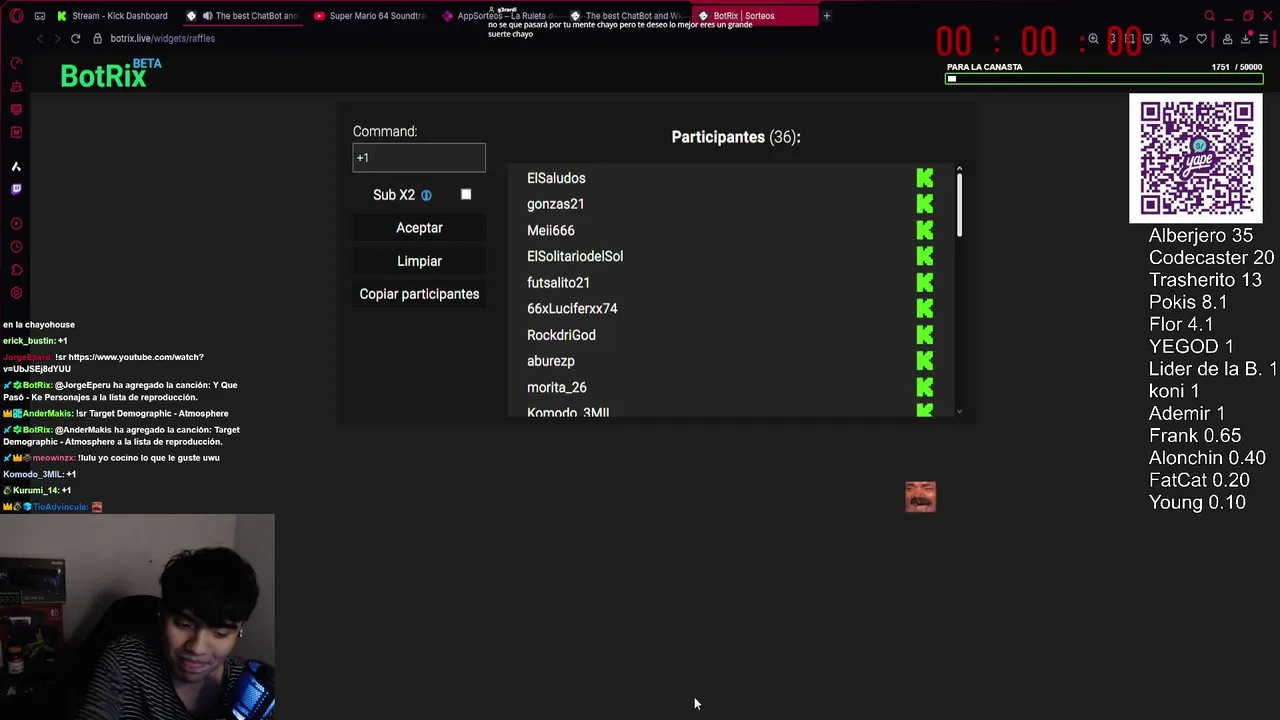The width and height of the screenshot is (1280, 720).
Task: Click Kick icon next to ElSaludos
Action: point(925,178)
